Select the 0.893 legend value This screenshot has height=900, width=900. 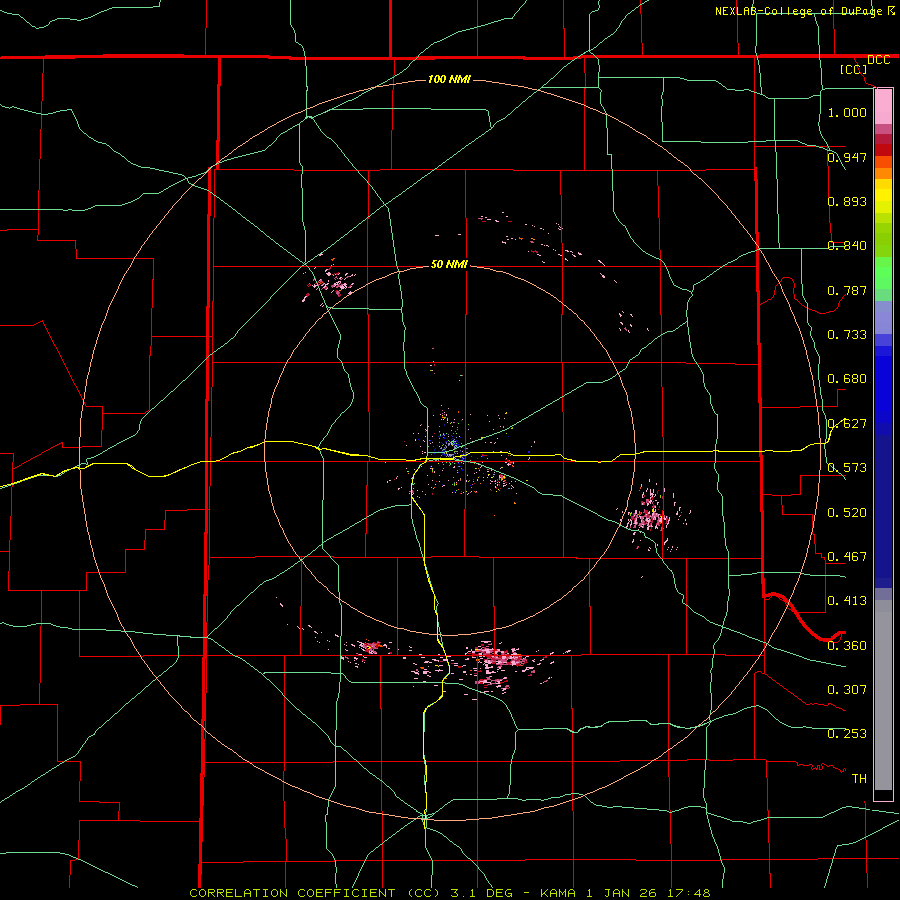(x=847, y=201)
